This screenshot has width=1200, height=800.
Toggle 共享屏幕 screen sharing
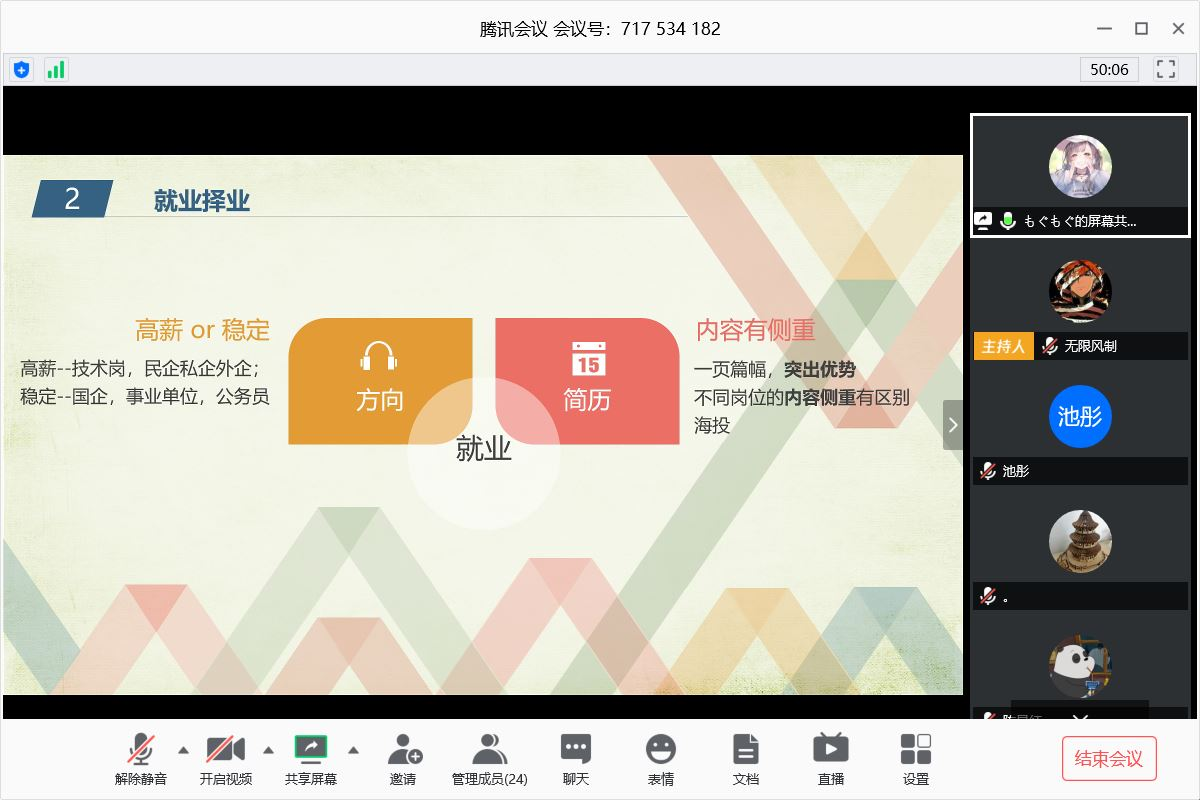click(311, 758)
